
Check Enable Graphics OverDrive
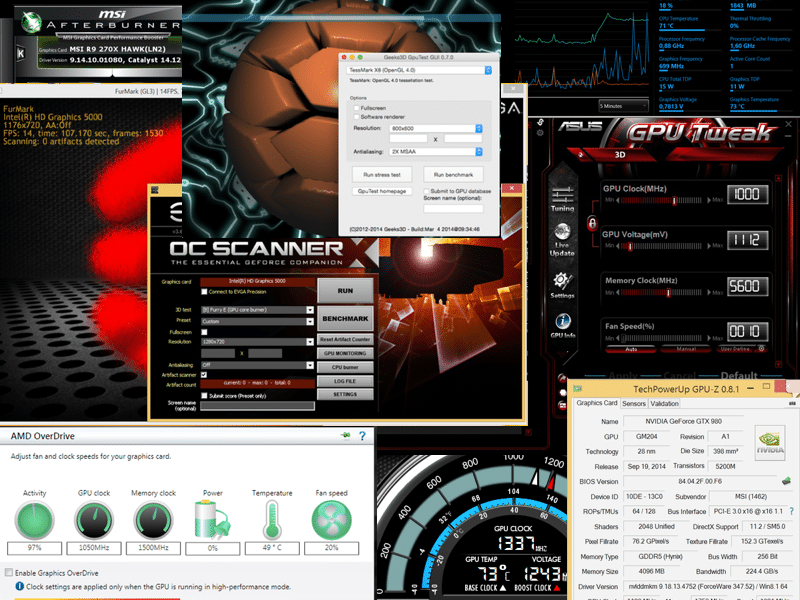pyautogui.click(x=9, y=572)
